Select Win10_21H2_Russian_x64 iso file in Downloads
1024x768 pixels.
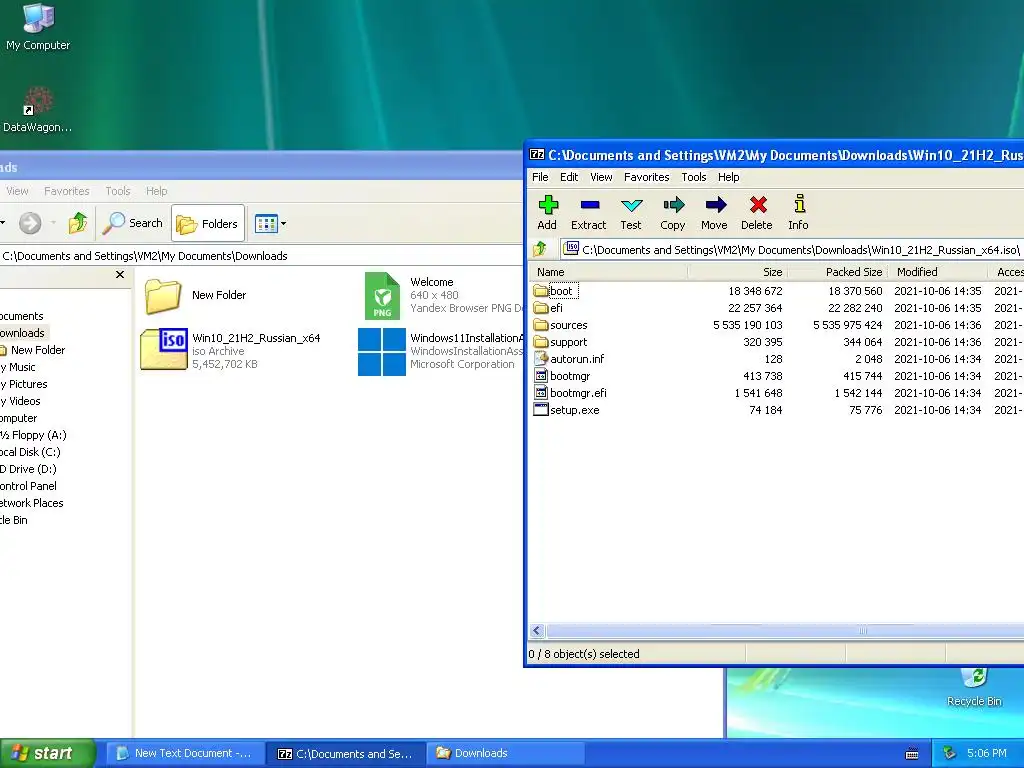tap(231, 350)
